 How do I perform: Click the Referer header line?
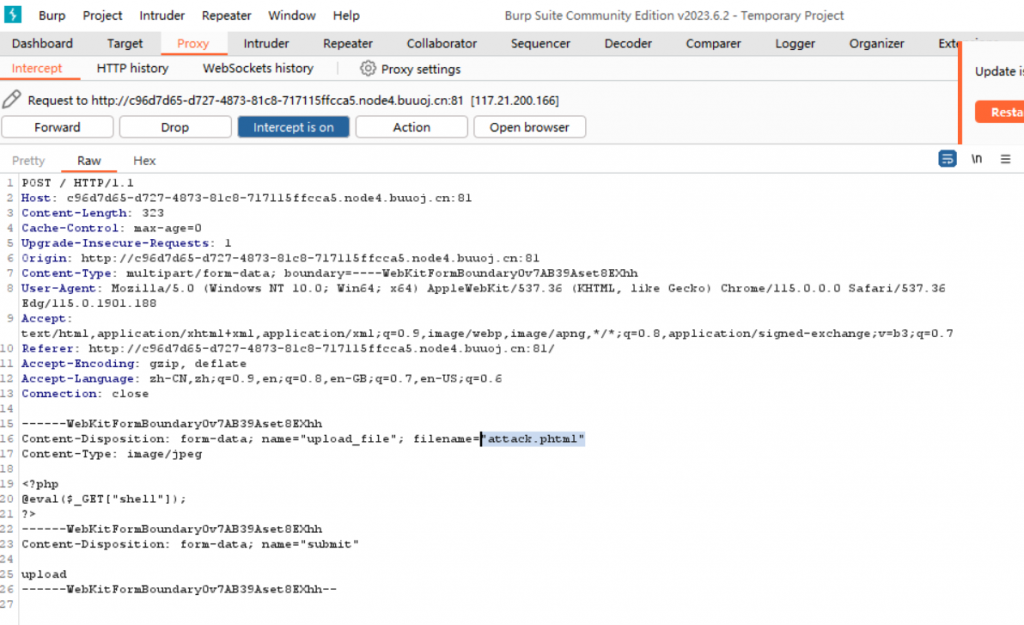288,348
